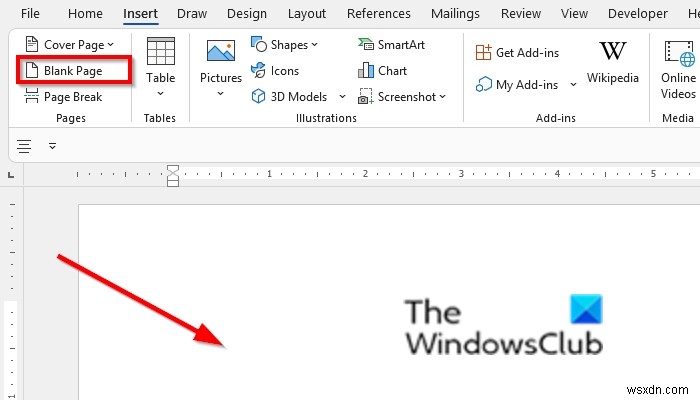Click the align text icon in quick toolbar
Screen dimensions: 700x400
point(24,146)
